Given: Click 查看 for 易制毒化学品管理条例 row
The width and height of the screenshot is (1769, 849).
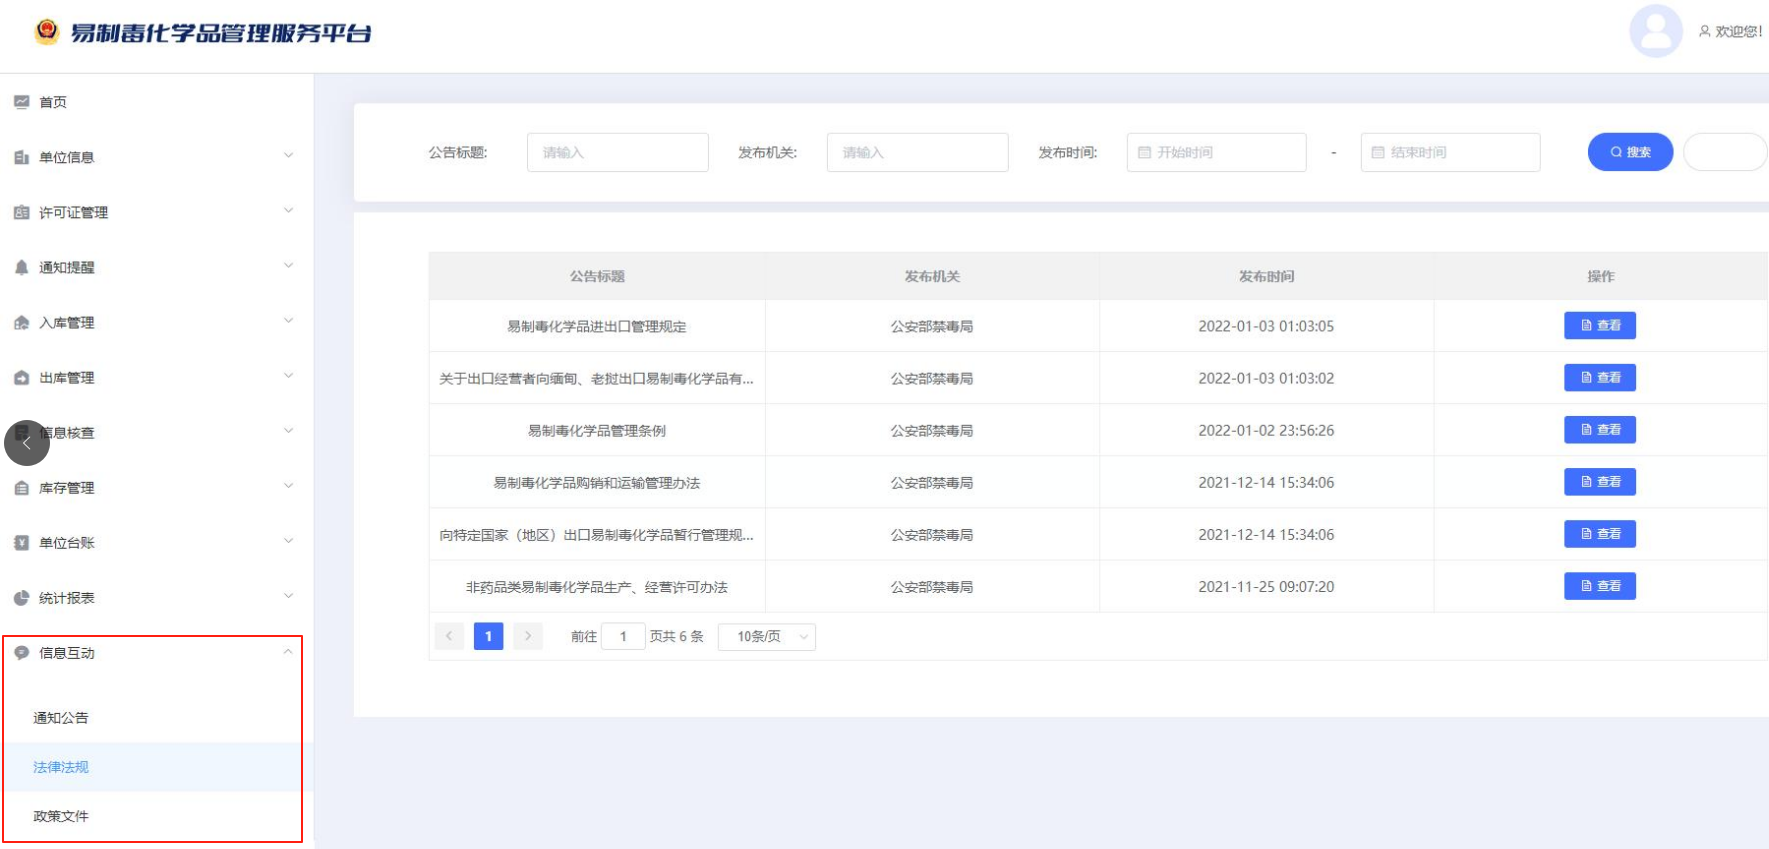Looking at the screenshot, I should pos(1599,430).
